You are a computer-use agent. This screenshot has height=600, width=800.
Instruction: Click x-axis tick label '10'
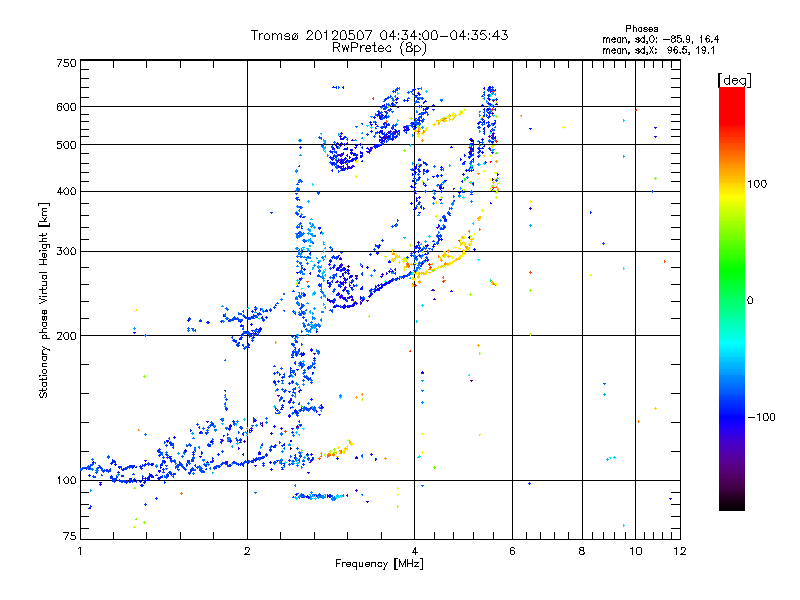[636, 551]
